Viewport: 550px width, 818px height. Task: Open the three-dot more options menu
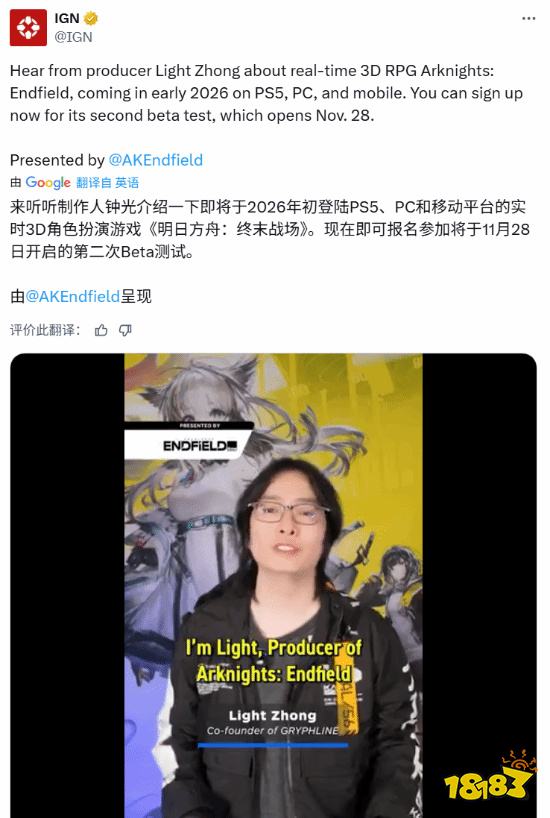pos(528,18)
